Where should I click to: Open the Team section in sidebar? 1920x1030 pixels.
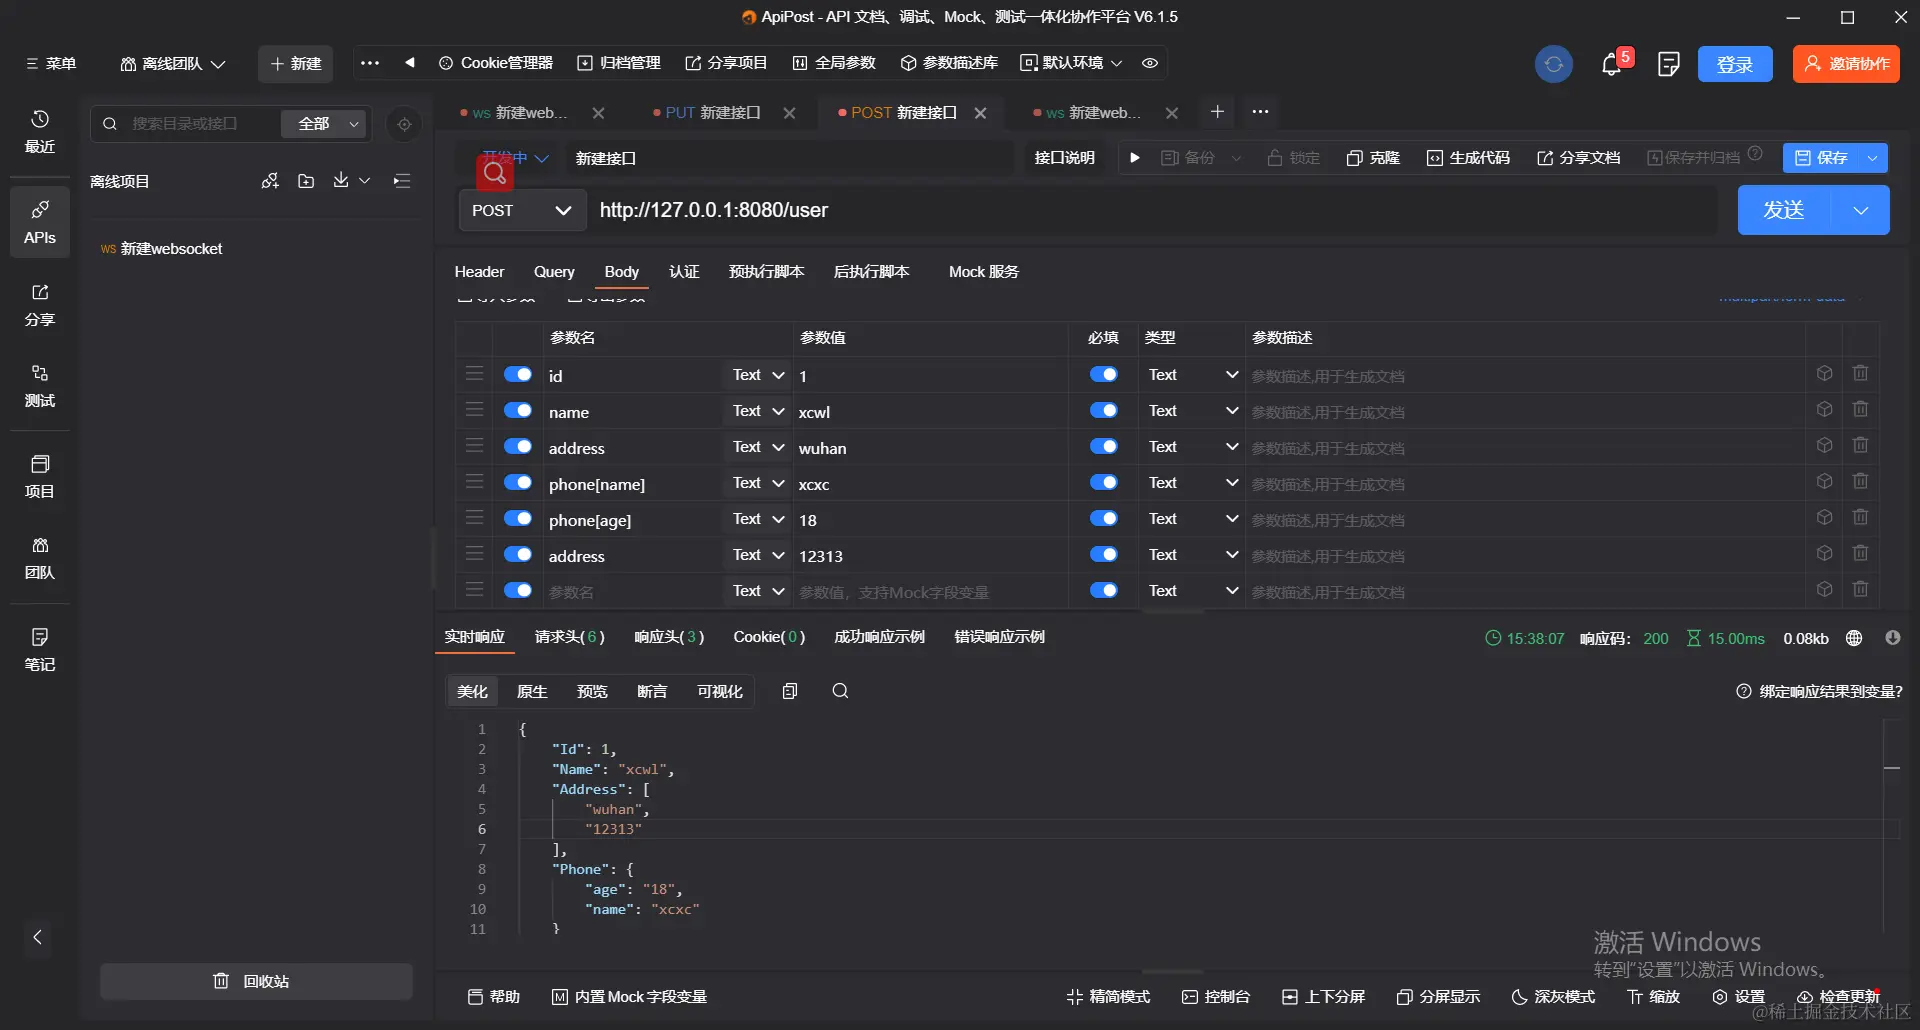tap(40, 558)
